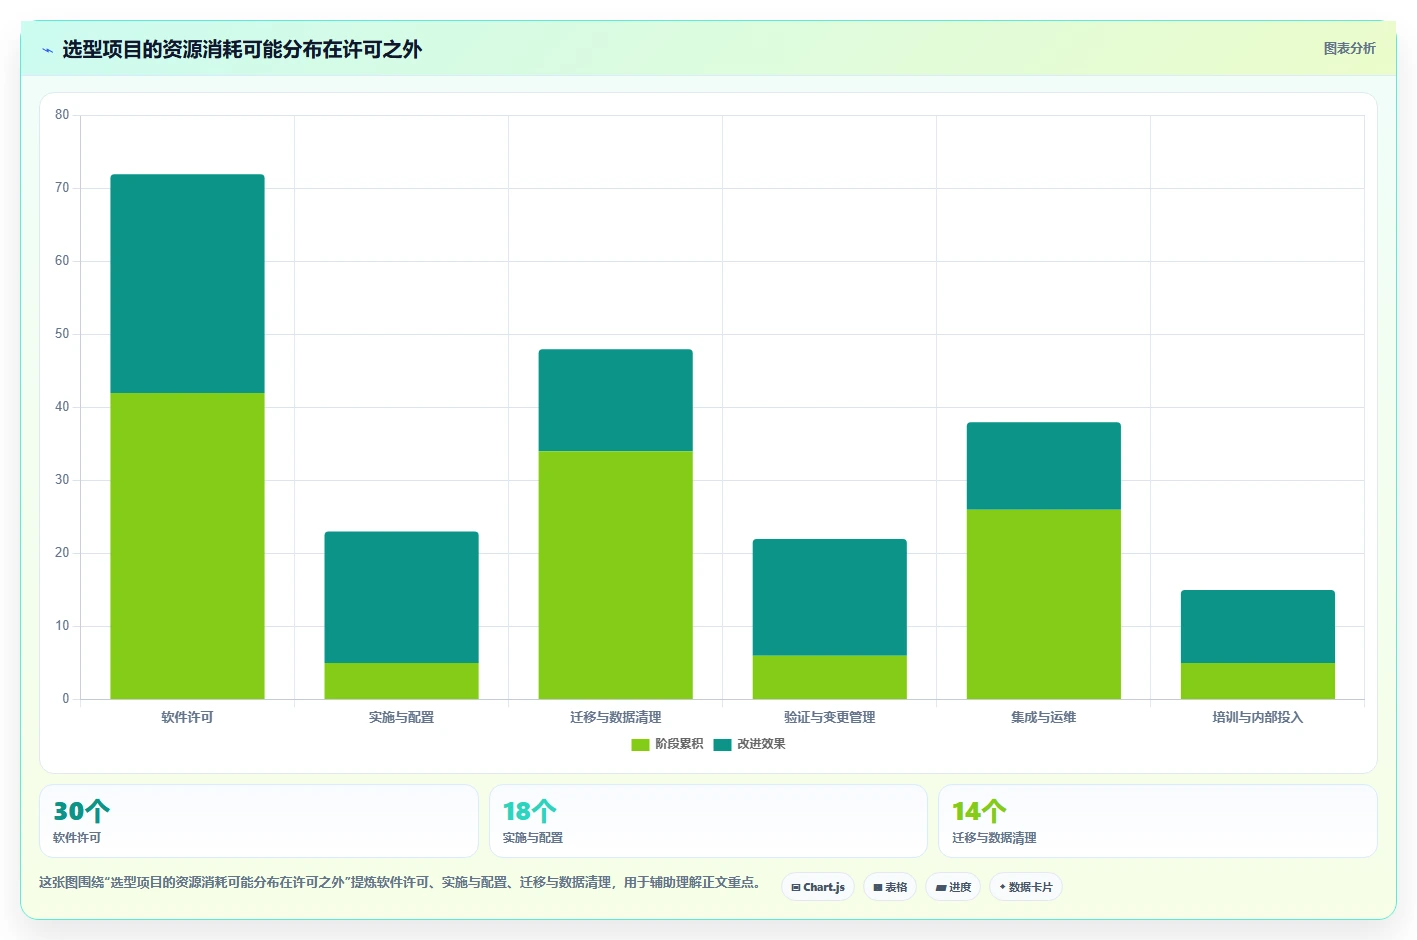Click the y-axis value 20
This screenshot has height=940, width=1417.
tap(62, 553)
